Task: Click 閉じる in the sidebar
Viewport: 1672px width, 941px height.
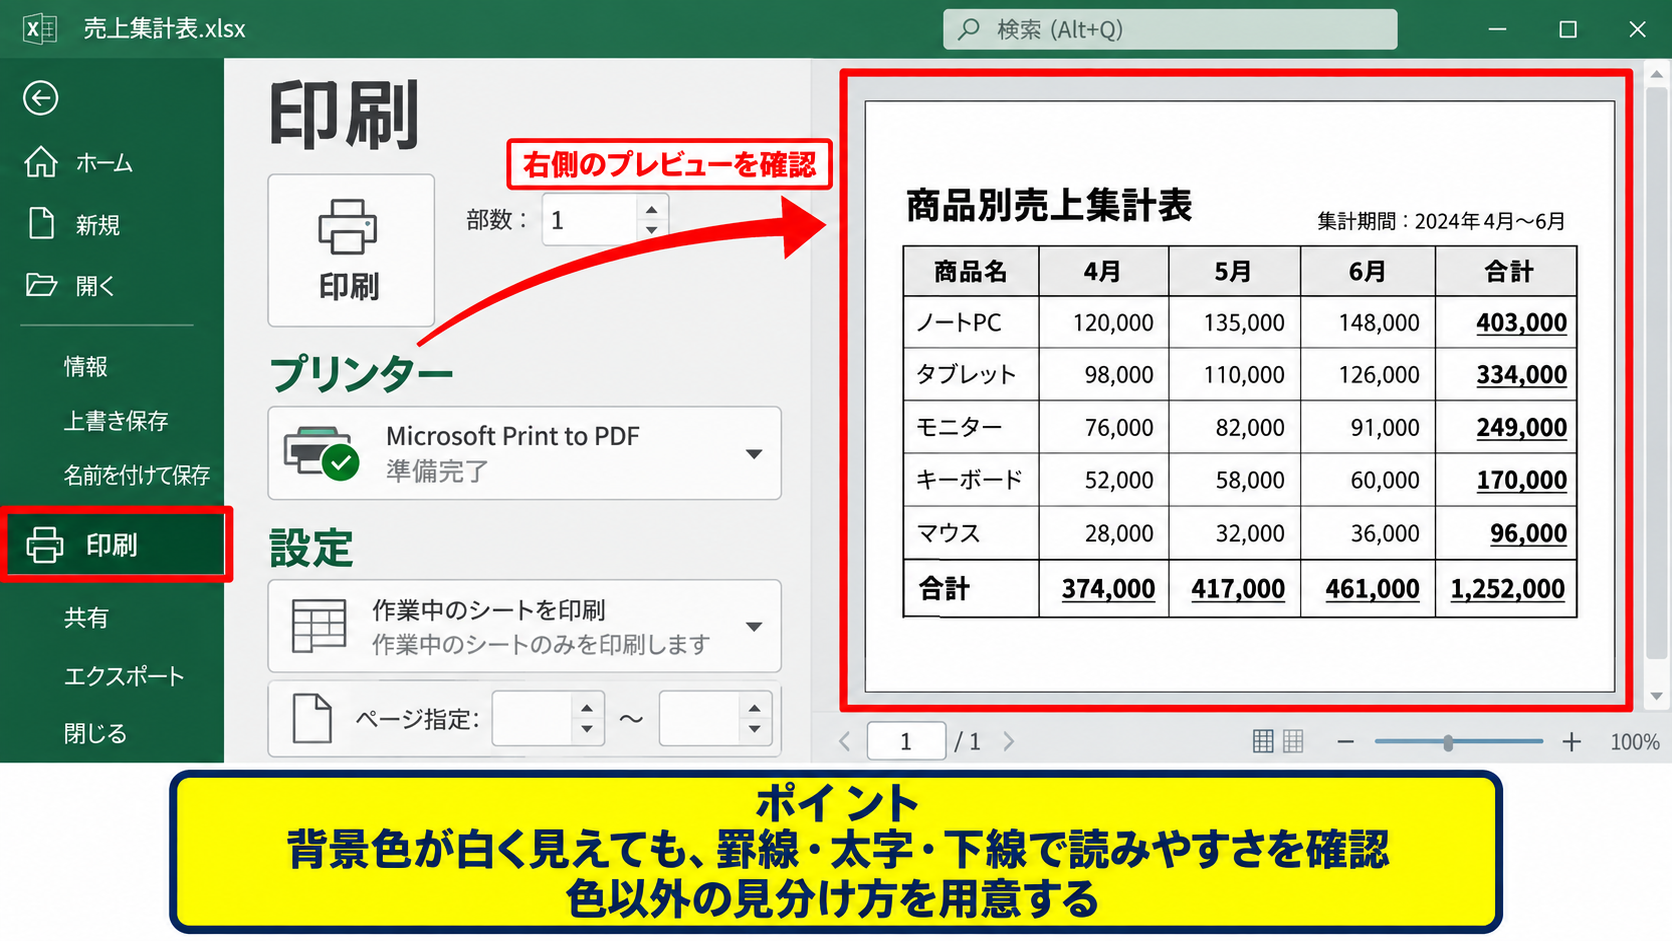Action: coord(96,734)
